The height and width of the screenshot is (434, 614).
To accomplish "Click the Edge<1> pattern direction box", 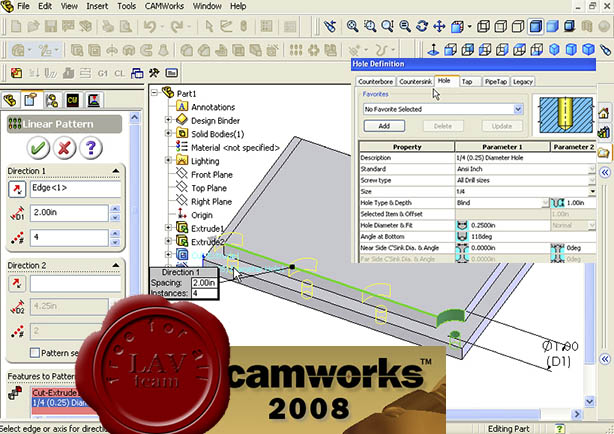I will pos(76,188).
